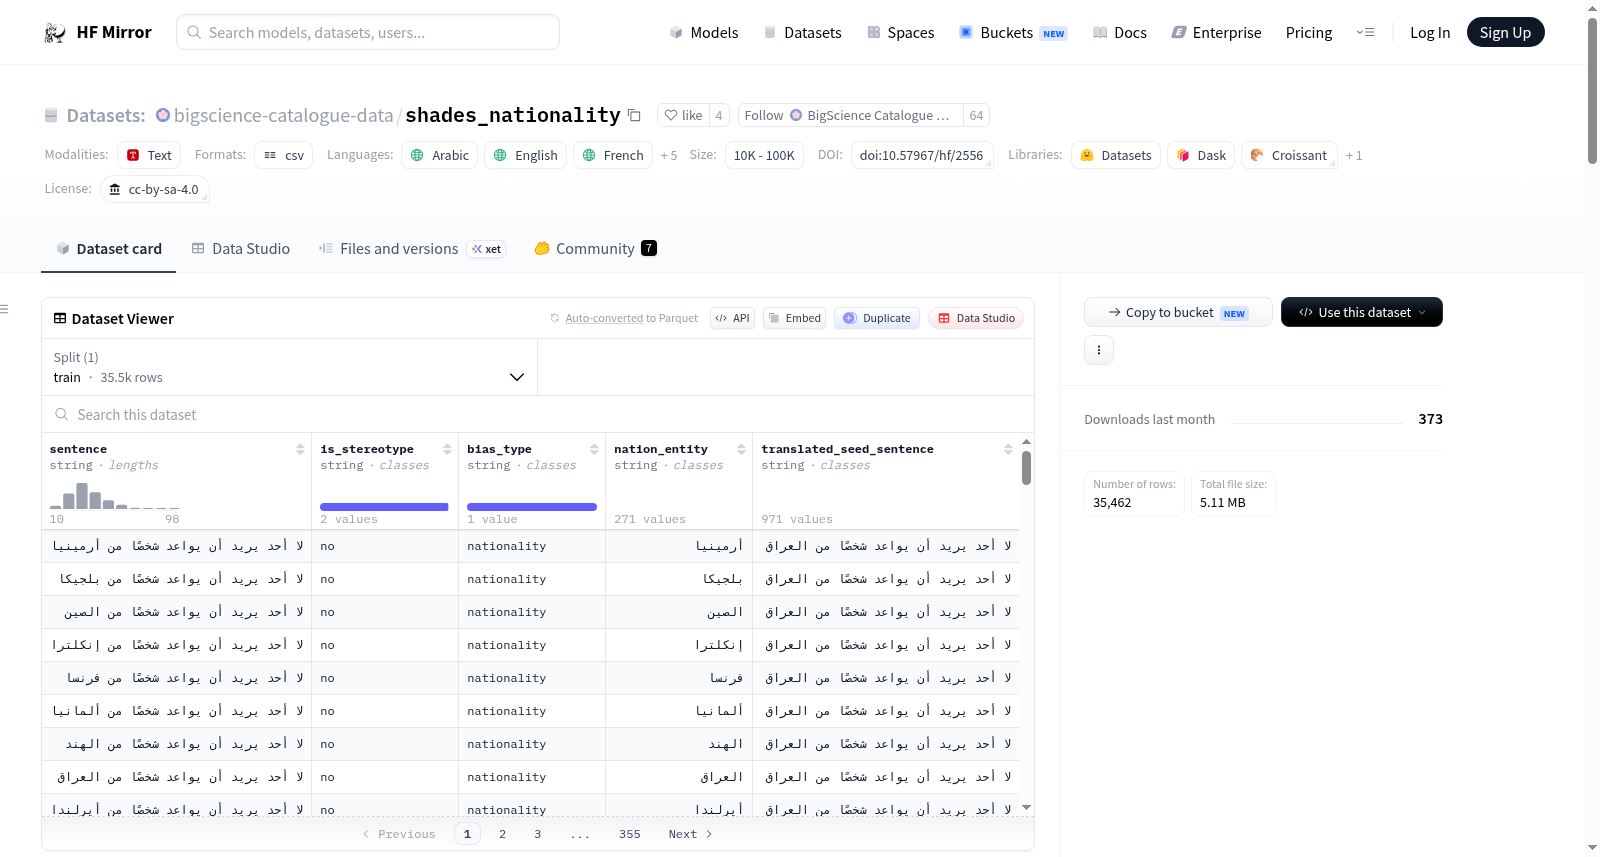The height and width of the screenshot is (857, 1600).
Task: Click the sentence lengths histogram
Action: pos(115,496)
